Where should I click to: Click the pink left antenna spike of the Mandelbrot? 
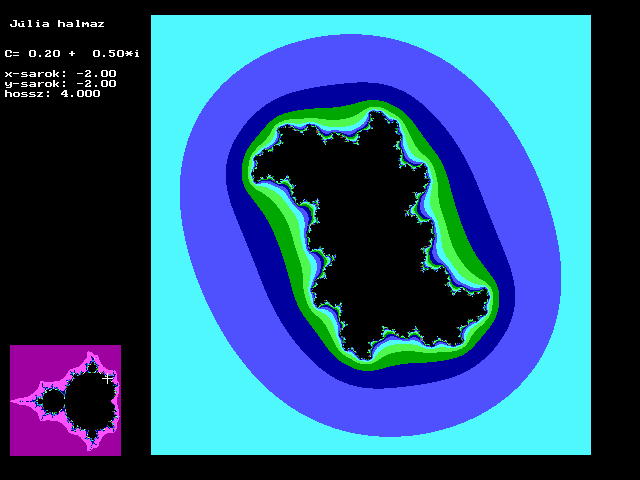click(x=24, y=401)
